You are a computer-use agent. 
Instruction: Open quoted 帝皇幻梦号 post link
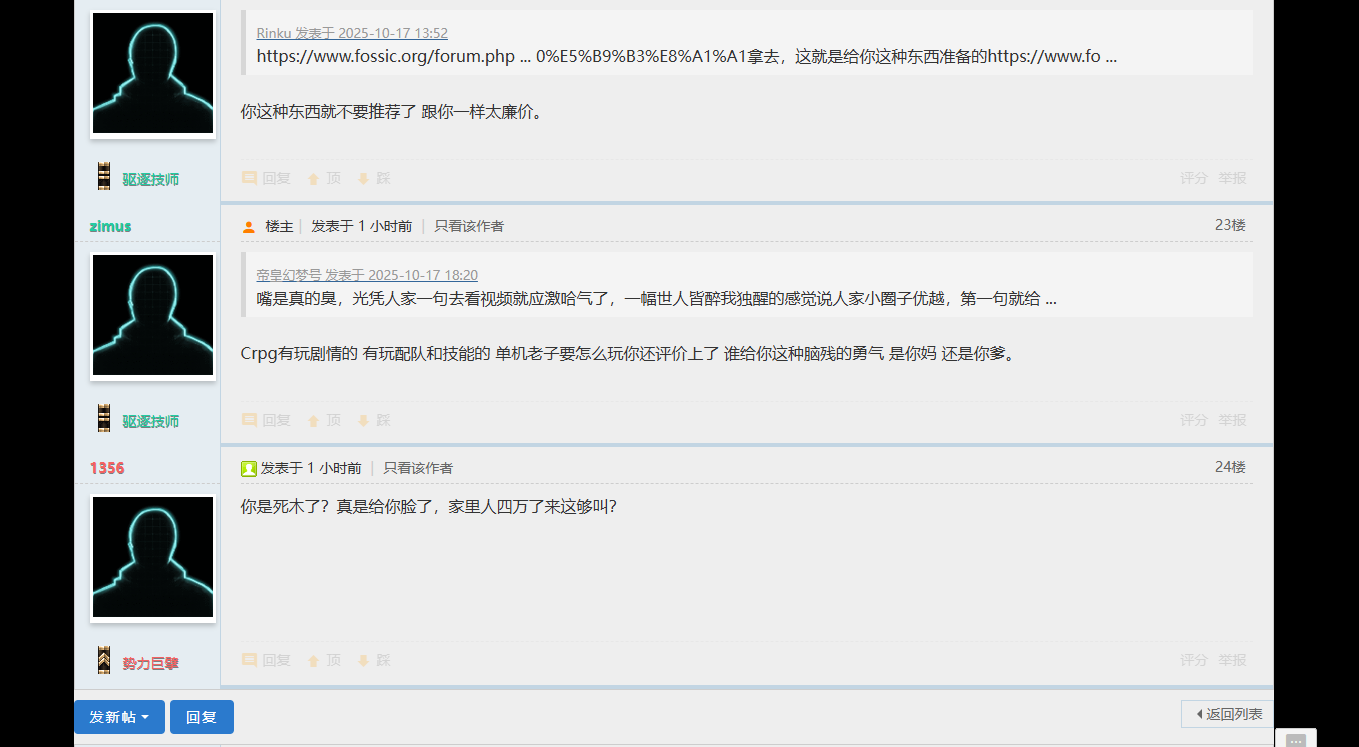click(x=367, y=275)
